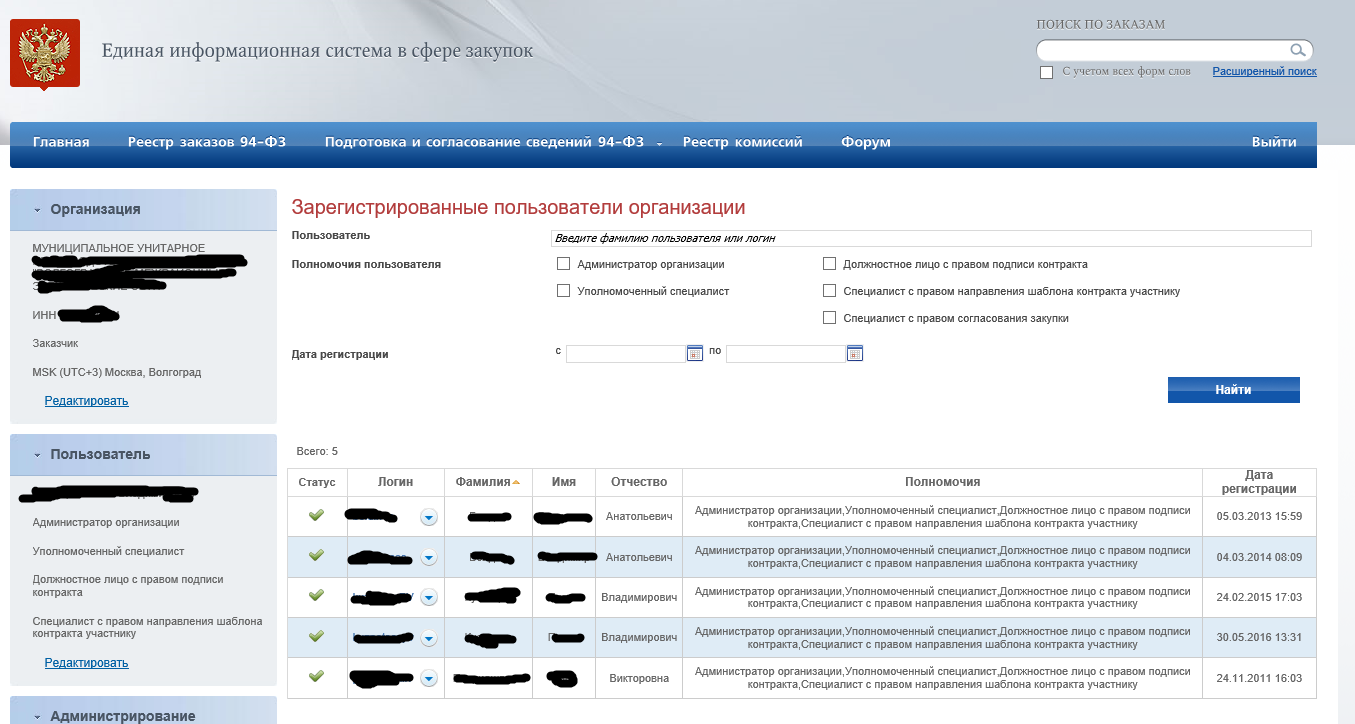Image resolution: width=1355 pixels, height=724 pixels.
Task: Click the green status checkmark in first row
Action: [x=316, y=515]
